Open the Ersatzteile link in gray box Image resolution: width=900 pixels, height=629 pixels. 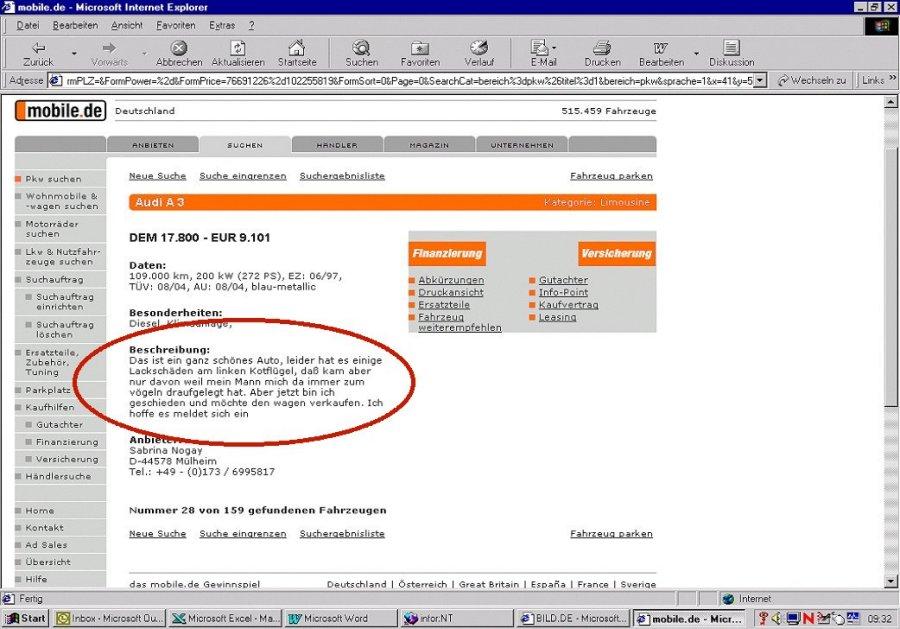pos(444,305)
